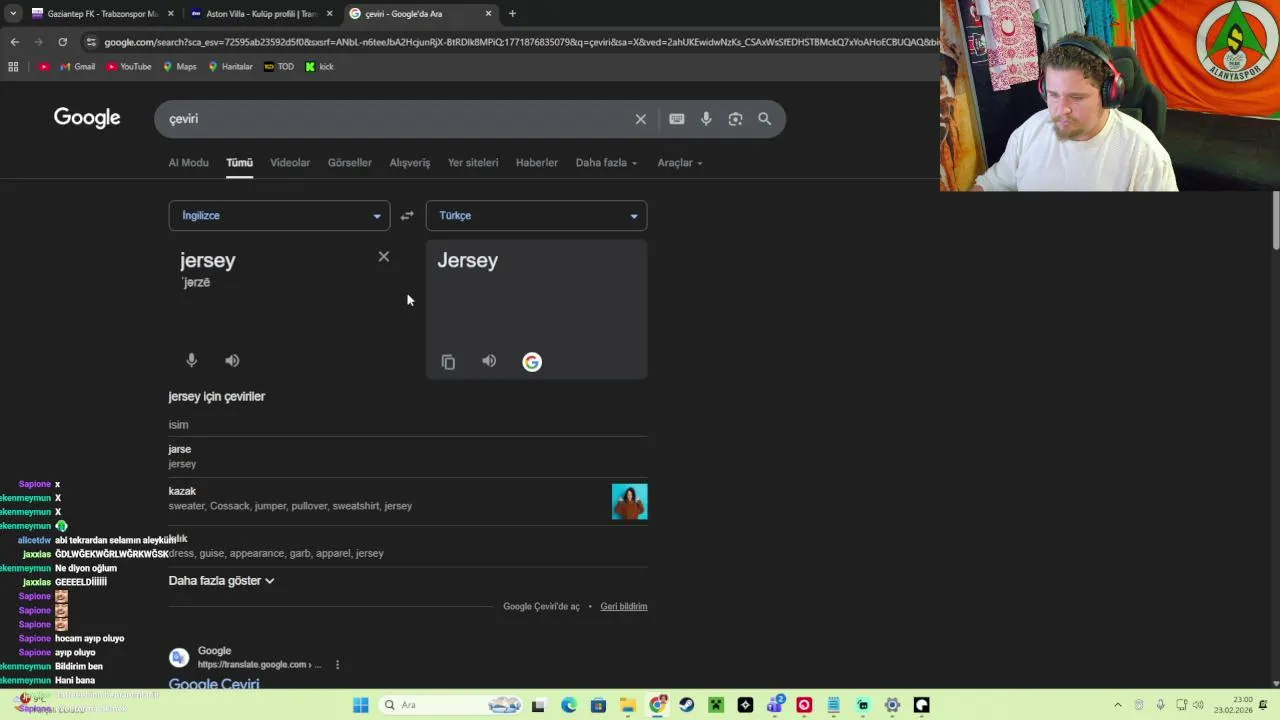Click the browser address bar URL
This screenshot has height=720, width=1280.
520,42
